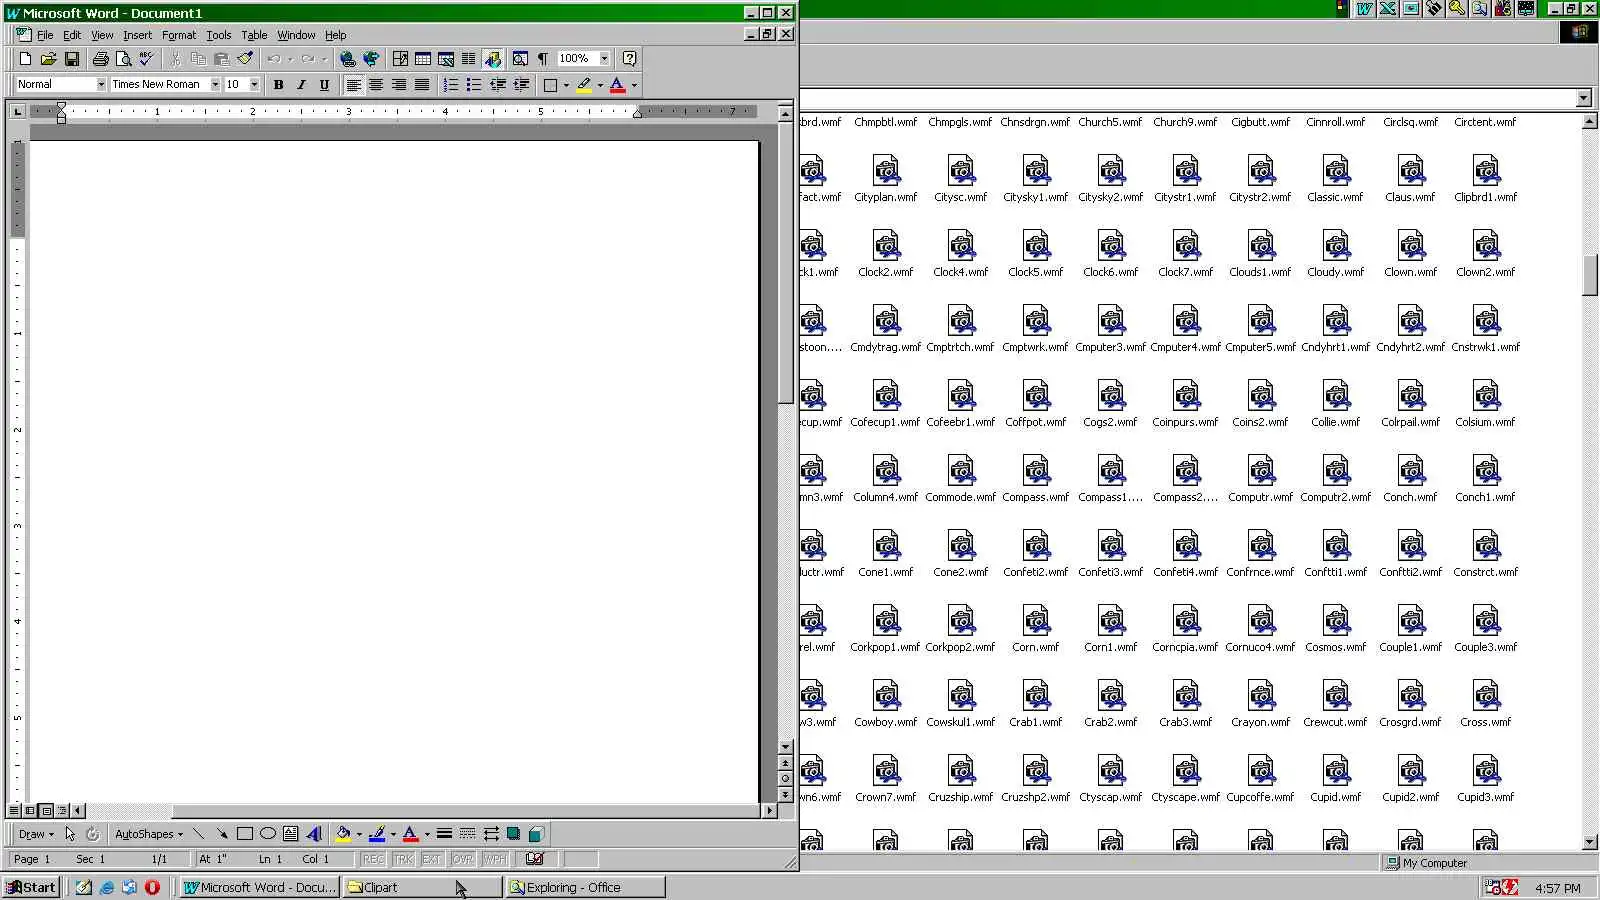Select the Cowboy.wmf clipart file

(886, 705)
